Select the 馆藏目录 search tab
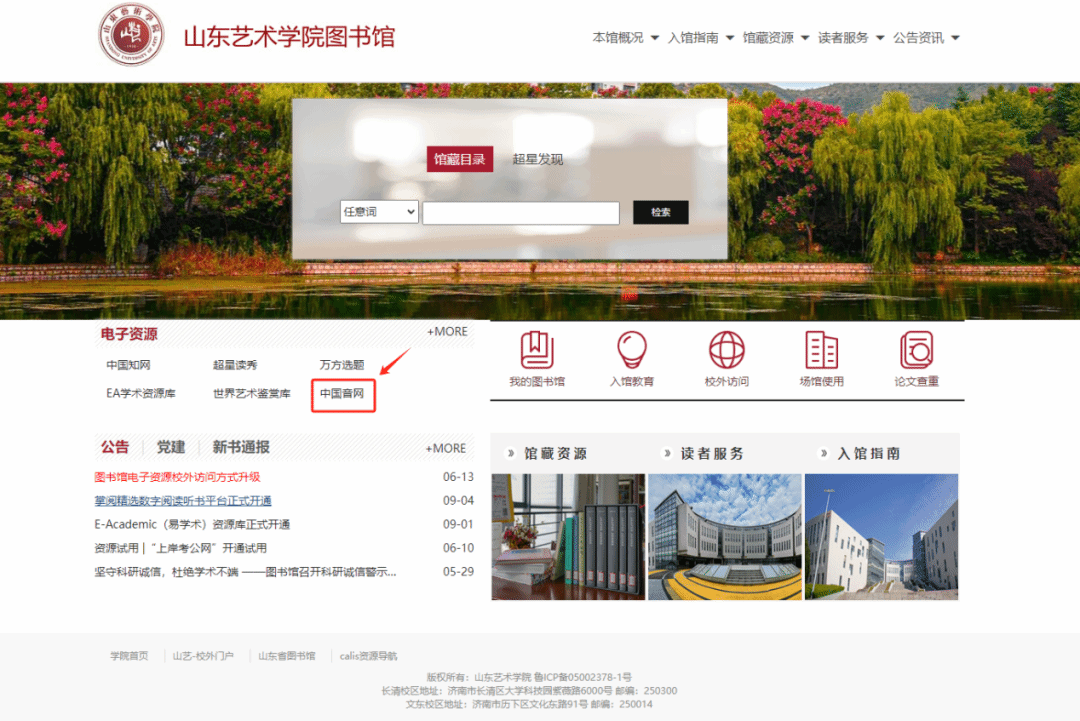The height and width of the screenshot is (721, 1080). pos(460,159)
